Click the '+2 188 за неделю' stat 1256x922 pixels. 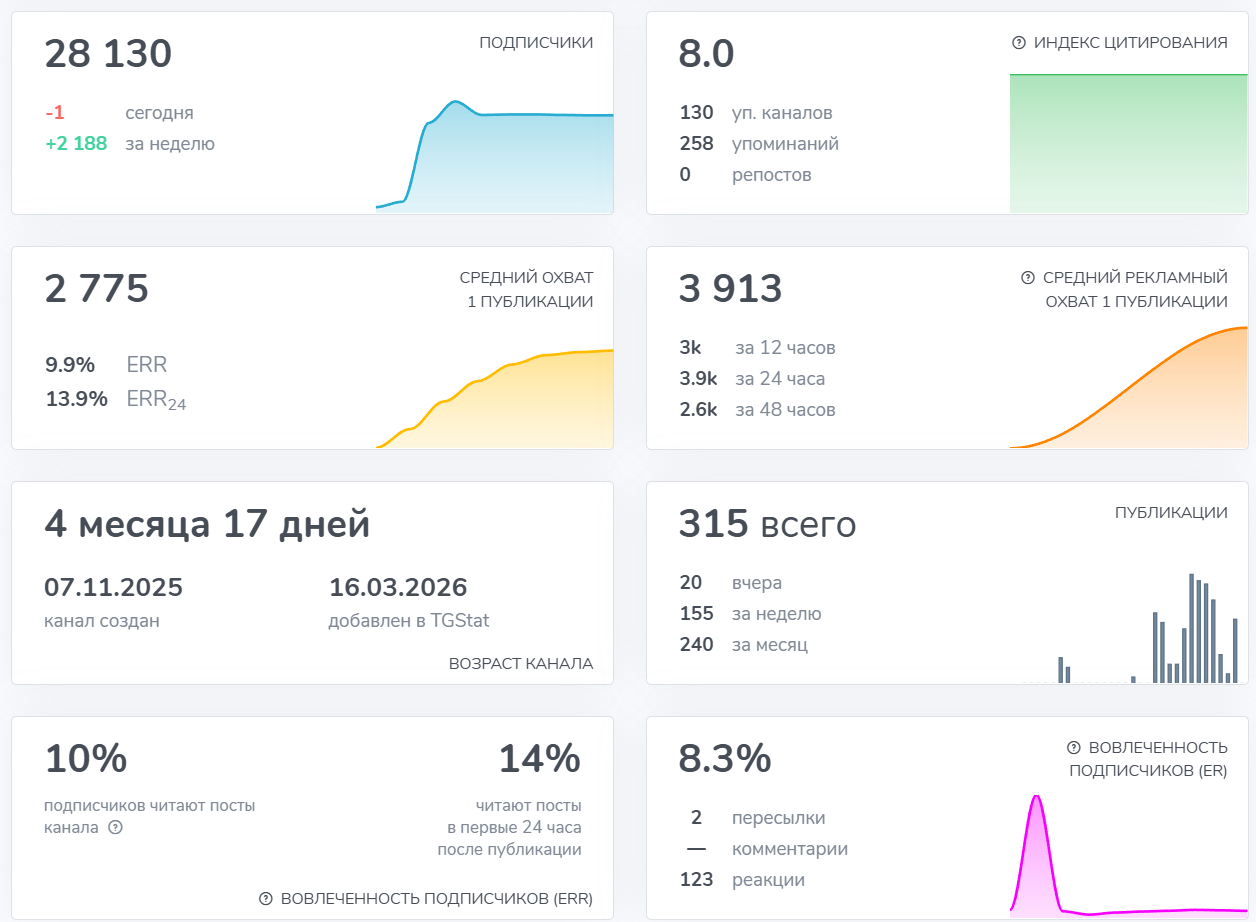(130, 144)
